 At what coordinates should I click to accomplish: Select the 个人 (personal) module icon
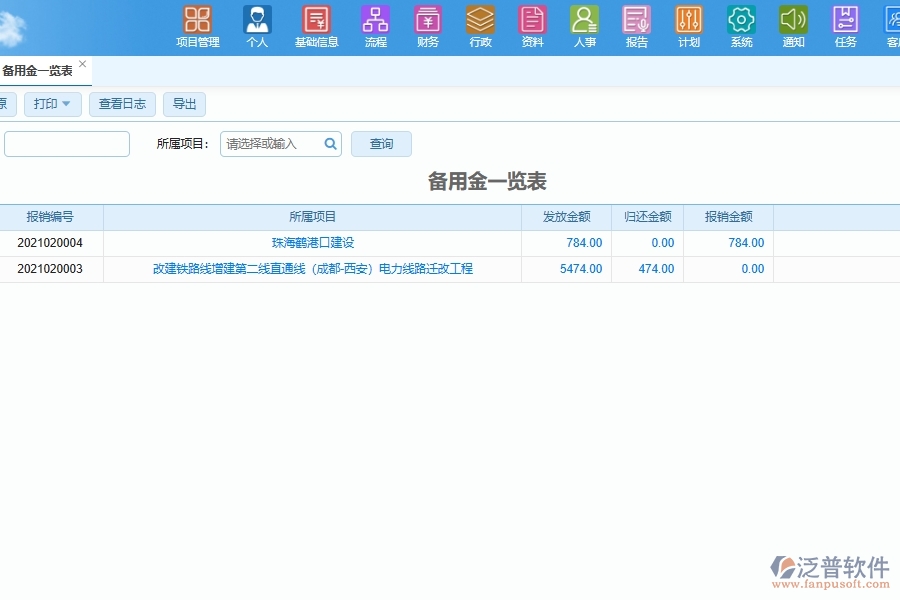pyautogui.click(x=257, y=27)
